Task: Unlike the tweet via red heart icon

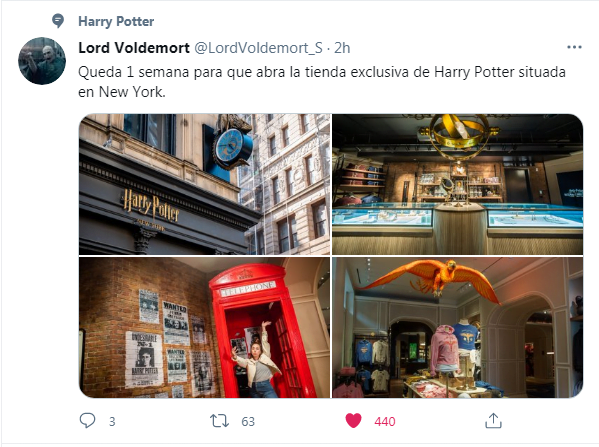Action: point(353,421)
